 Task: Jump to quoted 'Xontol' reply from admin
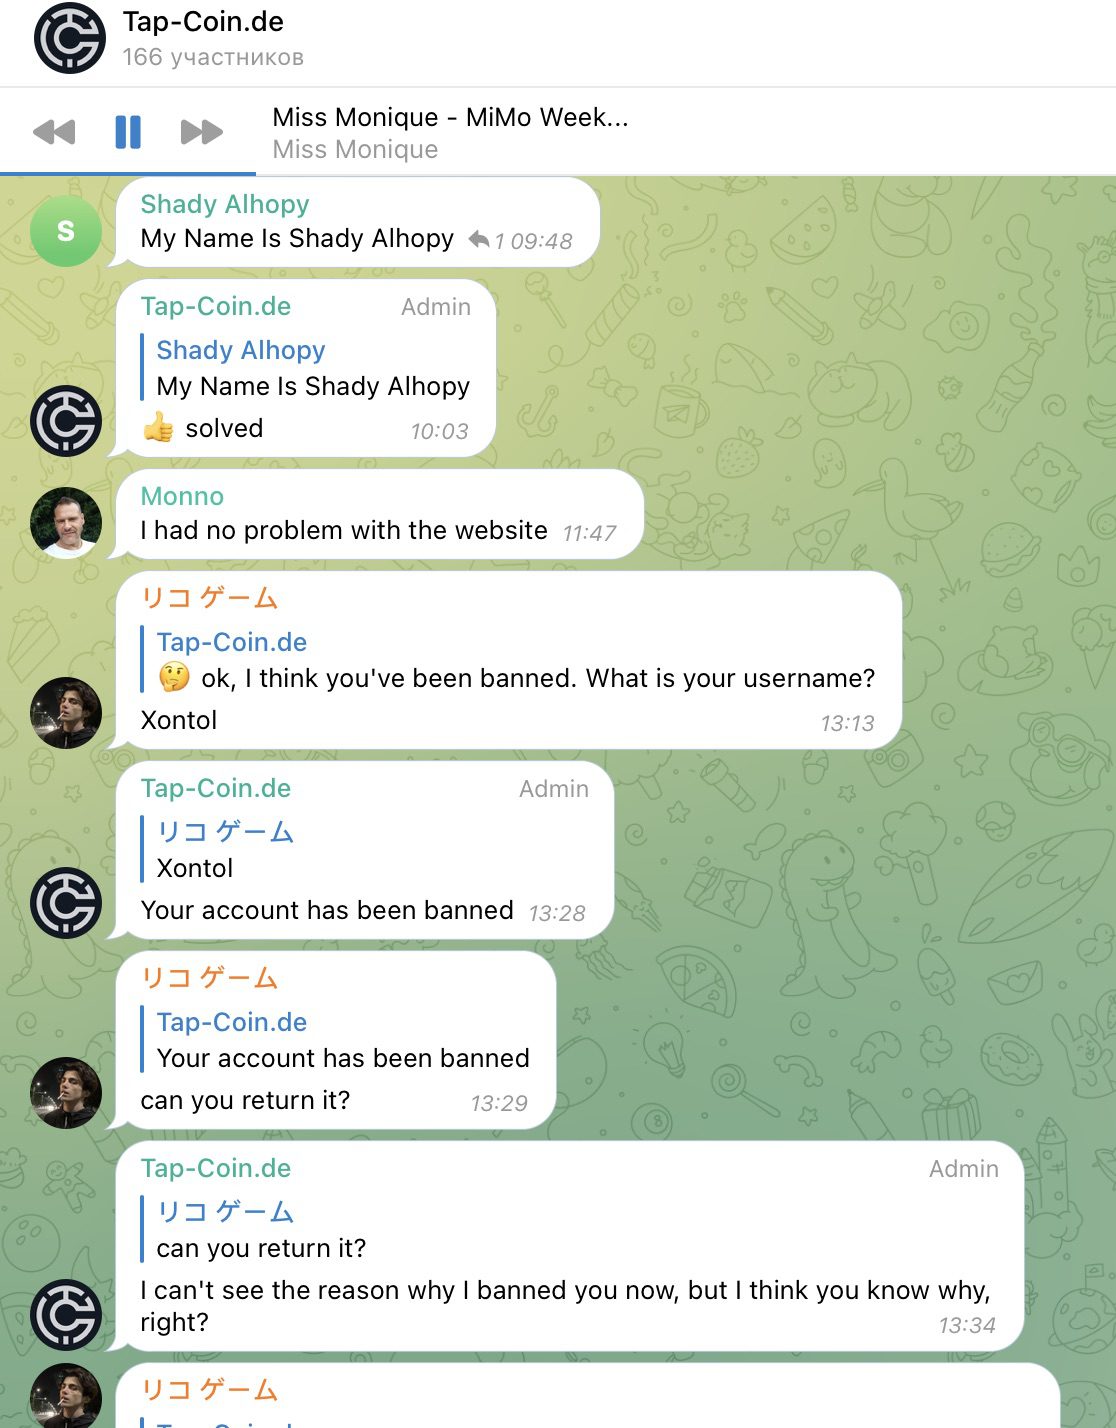[218, 850]
